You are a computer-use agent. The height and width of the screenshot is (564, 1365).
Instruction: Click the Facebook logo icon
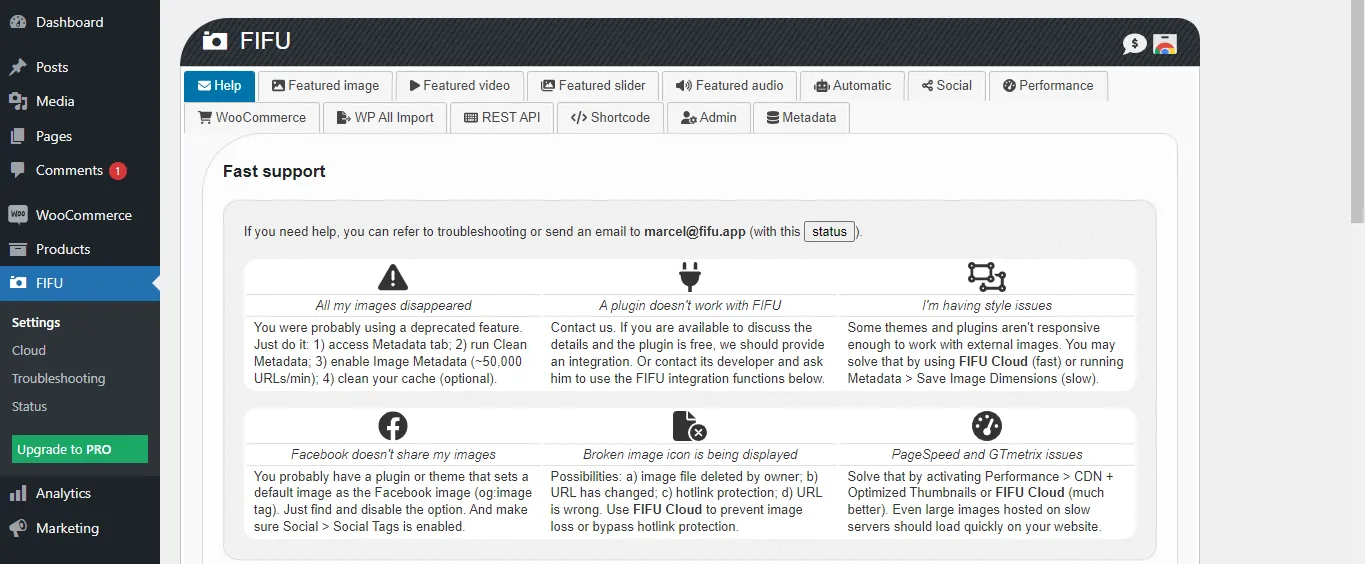click(393, 426)
